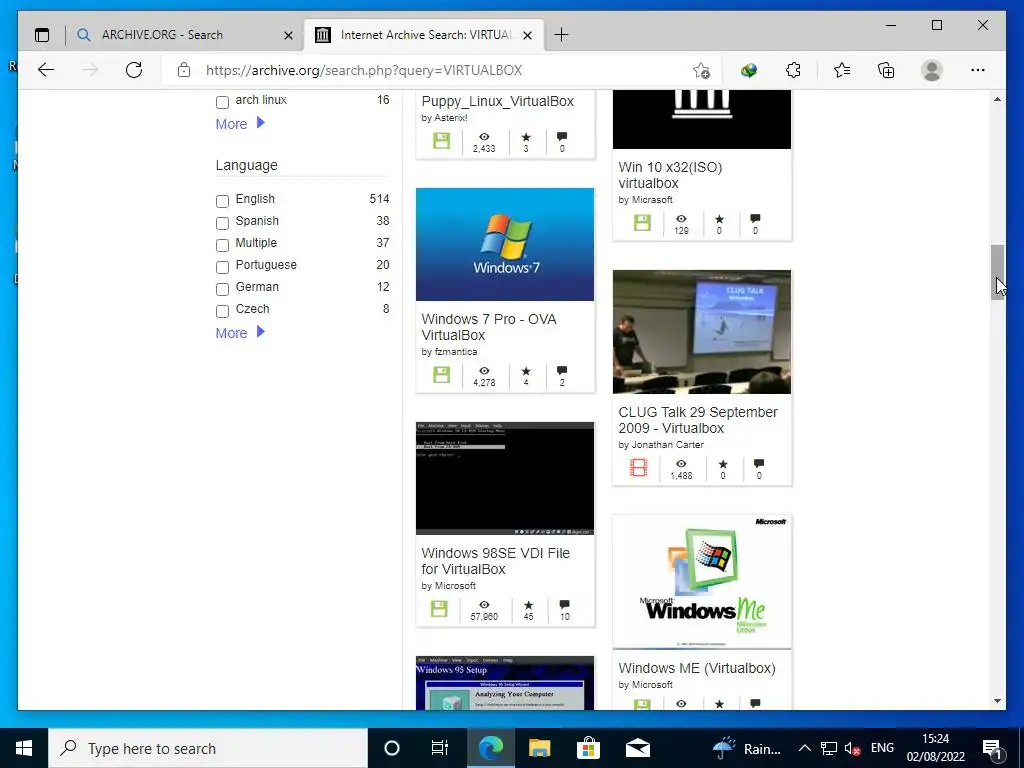The image size is (1024, 768).
Task: Click software floppy icon on Win 10 x32 card
Action: 643,223
